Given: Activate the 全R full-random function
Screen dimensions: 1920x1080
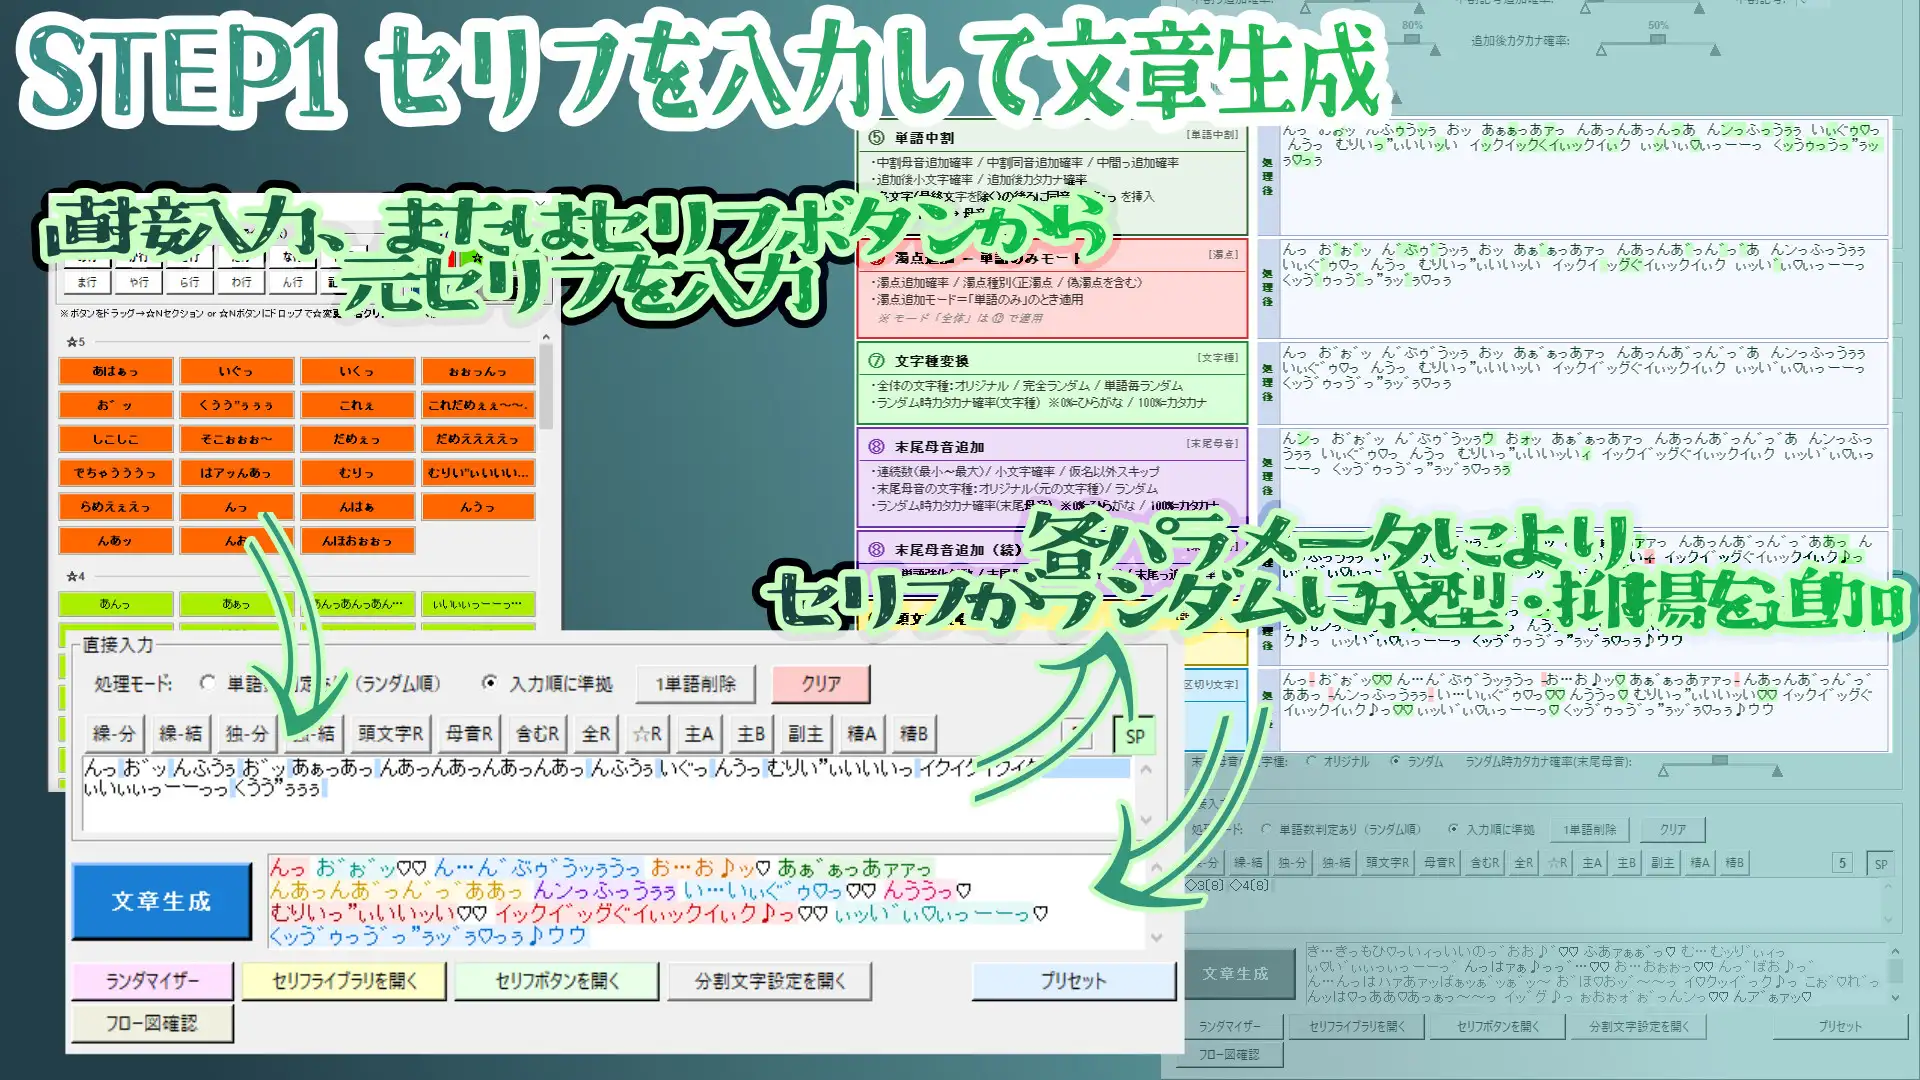Looking at the screenshot, I should click(x=598, y=733).
